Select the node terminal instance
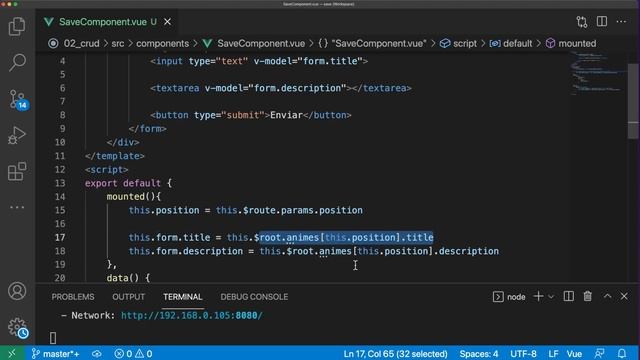640x360 pixels. point(509,297)
